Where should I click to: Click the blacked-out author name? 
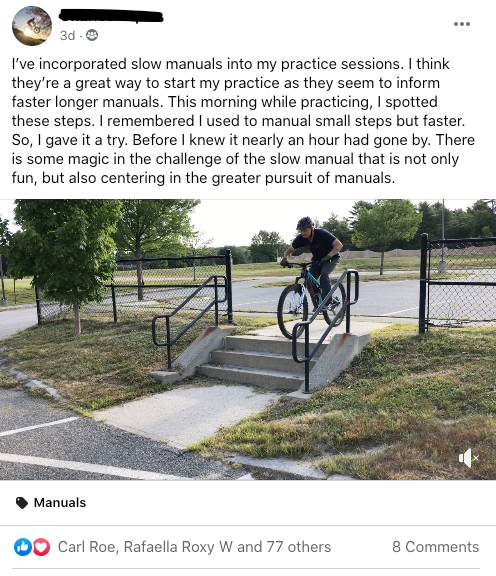[x=111, y=16]
